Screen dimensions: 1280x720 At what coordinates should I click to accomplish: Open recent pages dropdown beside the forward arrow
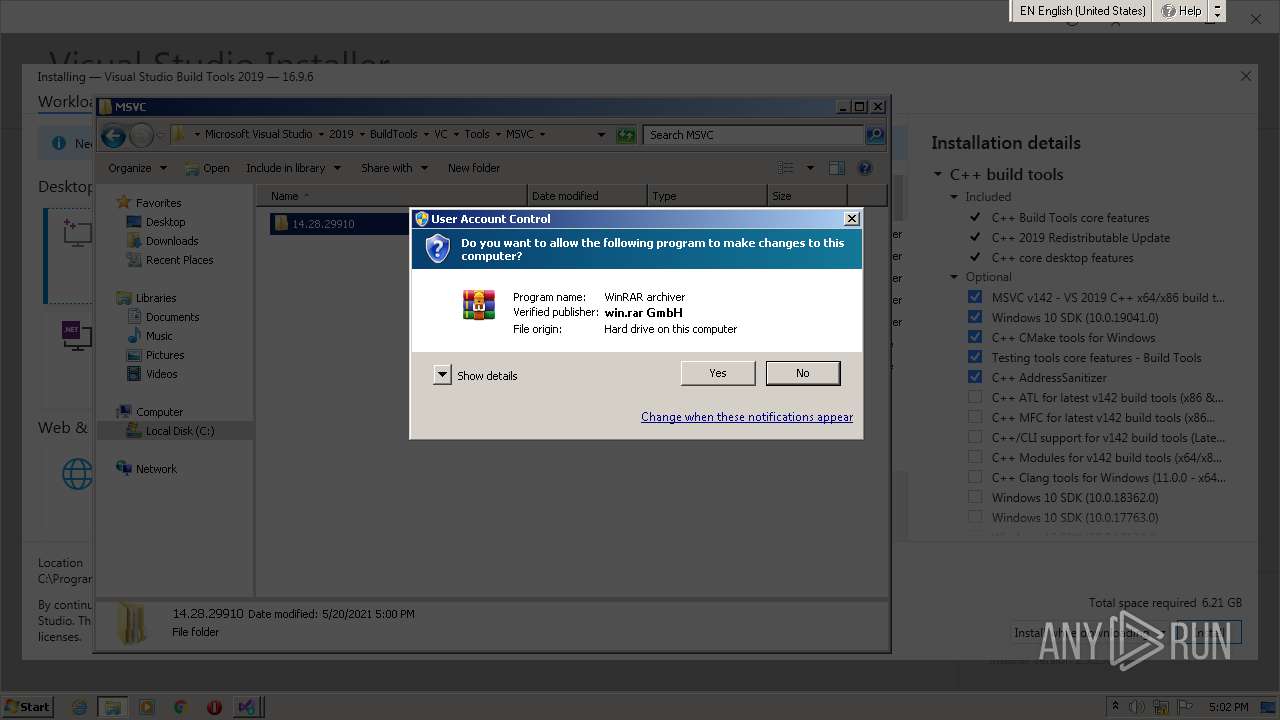pos(161,135)
